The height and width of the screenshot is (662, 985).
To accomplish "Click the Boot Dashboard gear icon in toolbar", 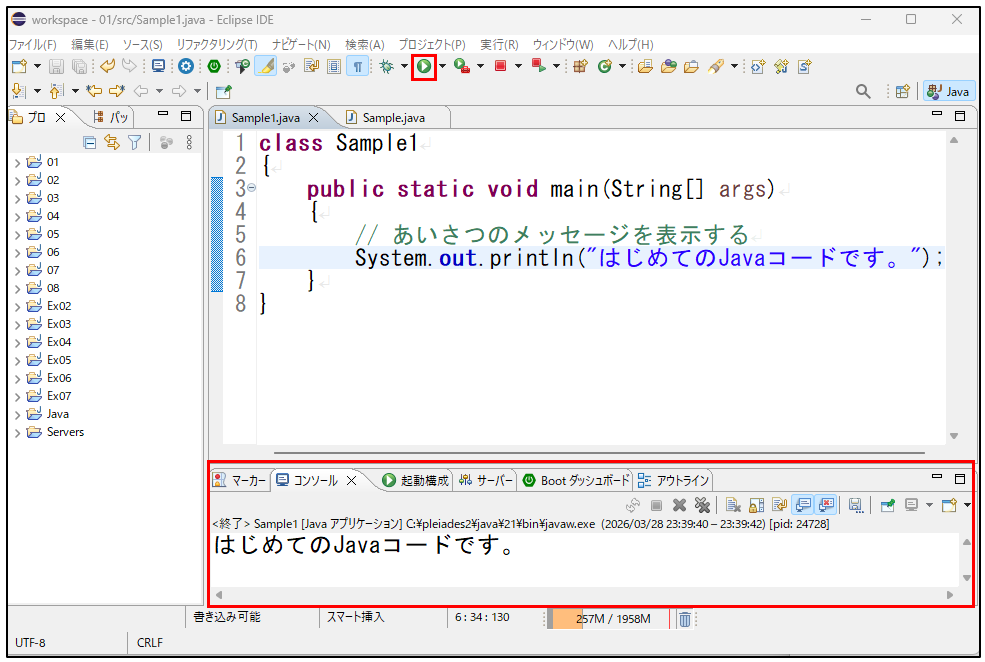I will tap(186, 66).
